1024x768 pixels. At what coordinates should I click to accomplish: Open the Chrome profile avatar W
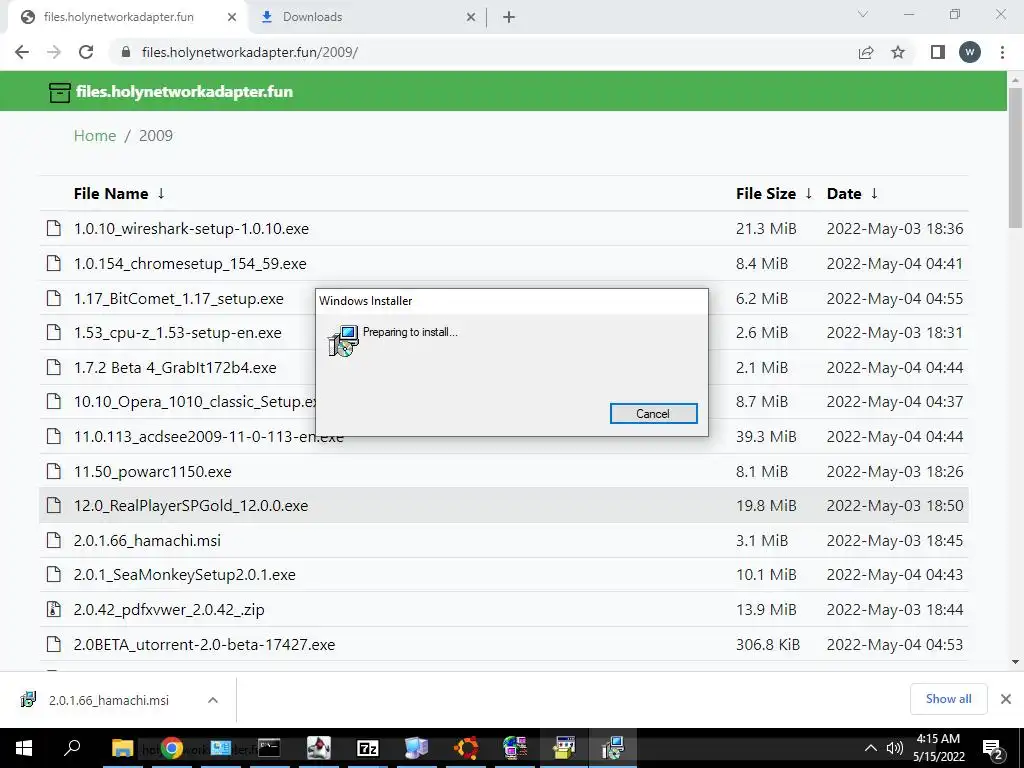(x=970, y=52)
